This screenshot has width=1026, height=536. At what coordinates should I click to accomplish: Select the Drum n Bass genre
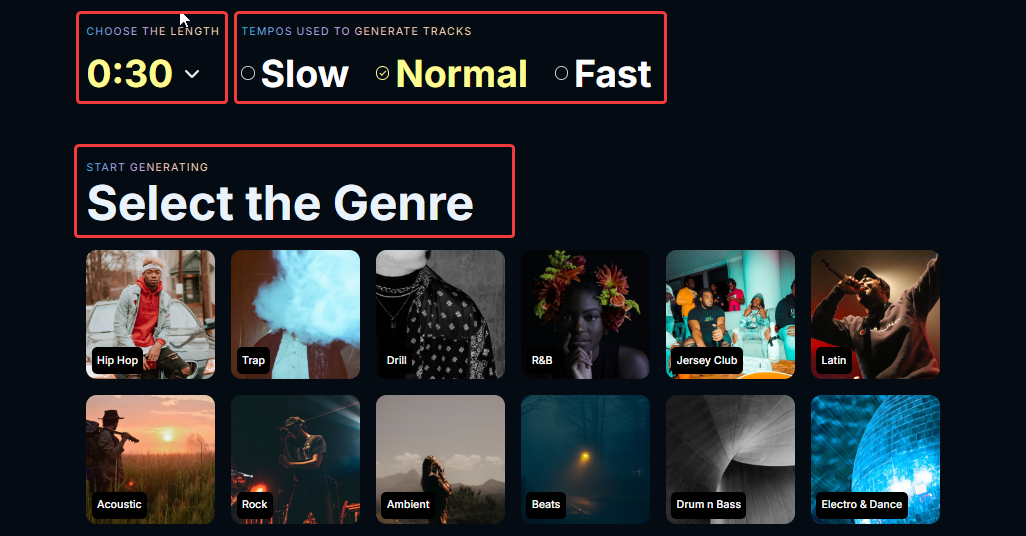(730, 459)
